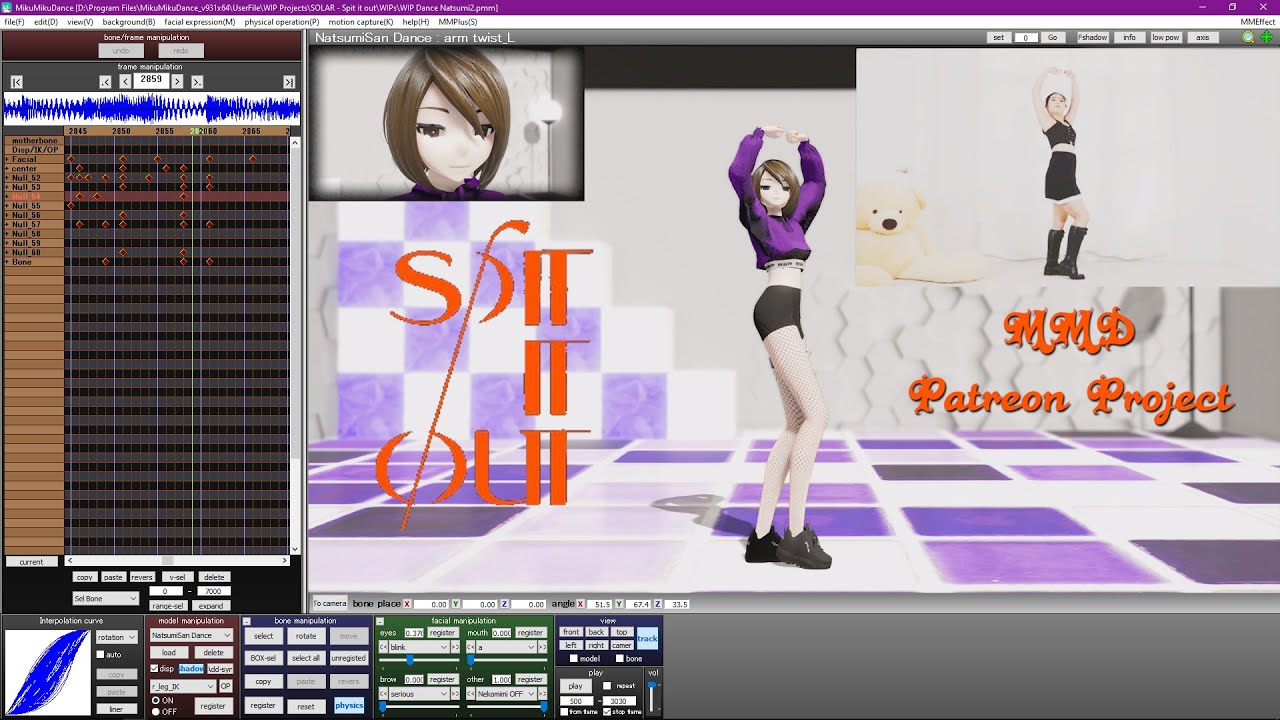The height and width of the screenshot is (720, 1280).
Task: Click the physics button
Action: [349, 705]
